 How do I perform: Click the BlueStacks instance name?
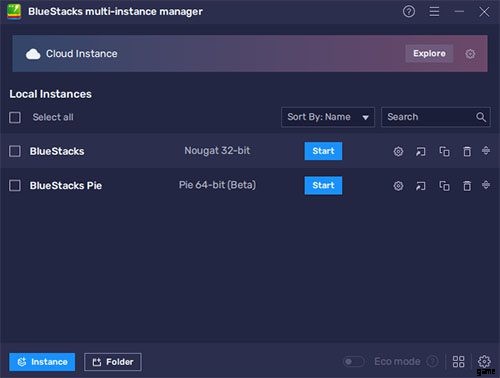[57, 151]
